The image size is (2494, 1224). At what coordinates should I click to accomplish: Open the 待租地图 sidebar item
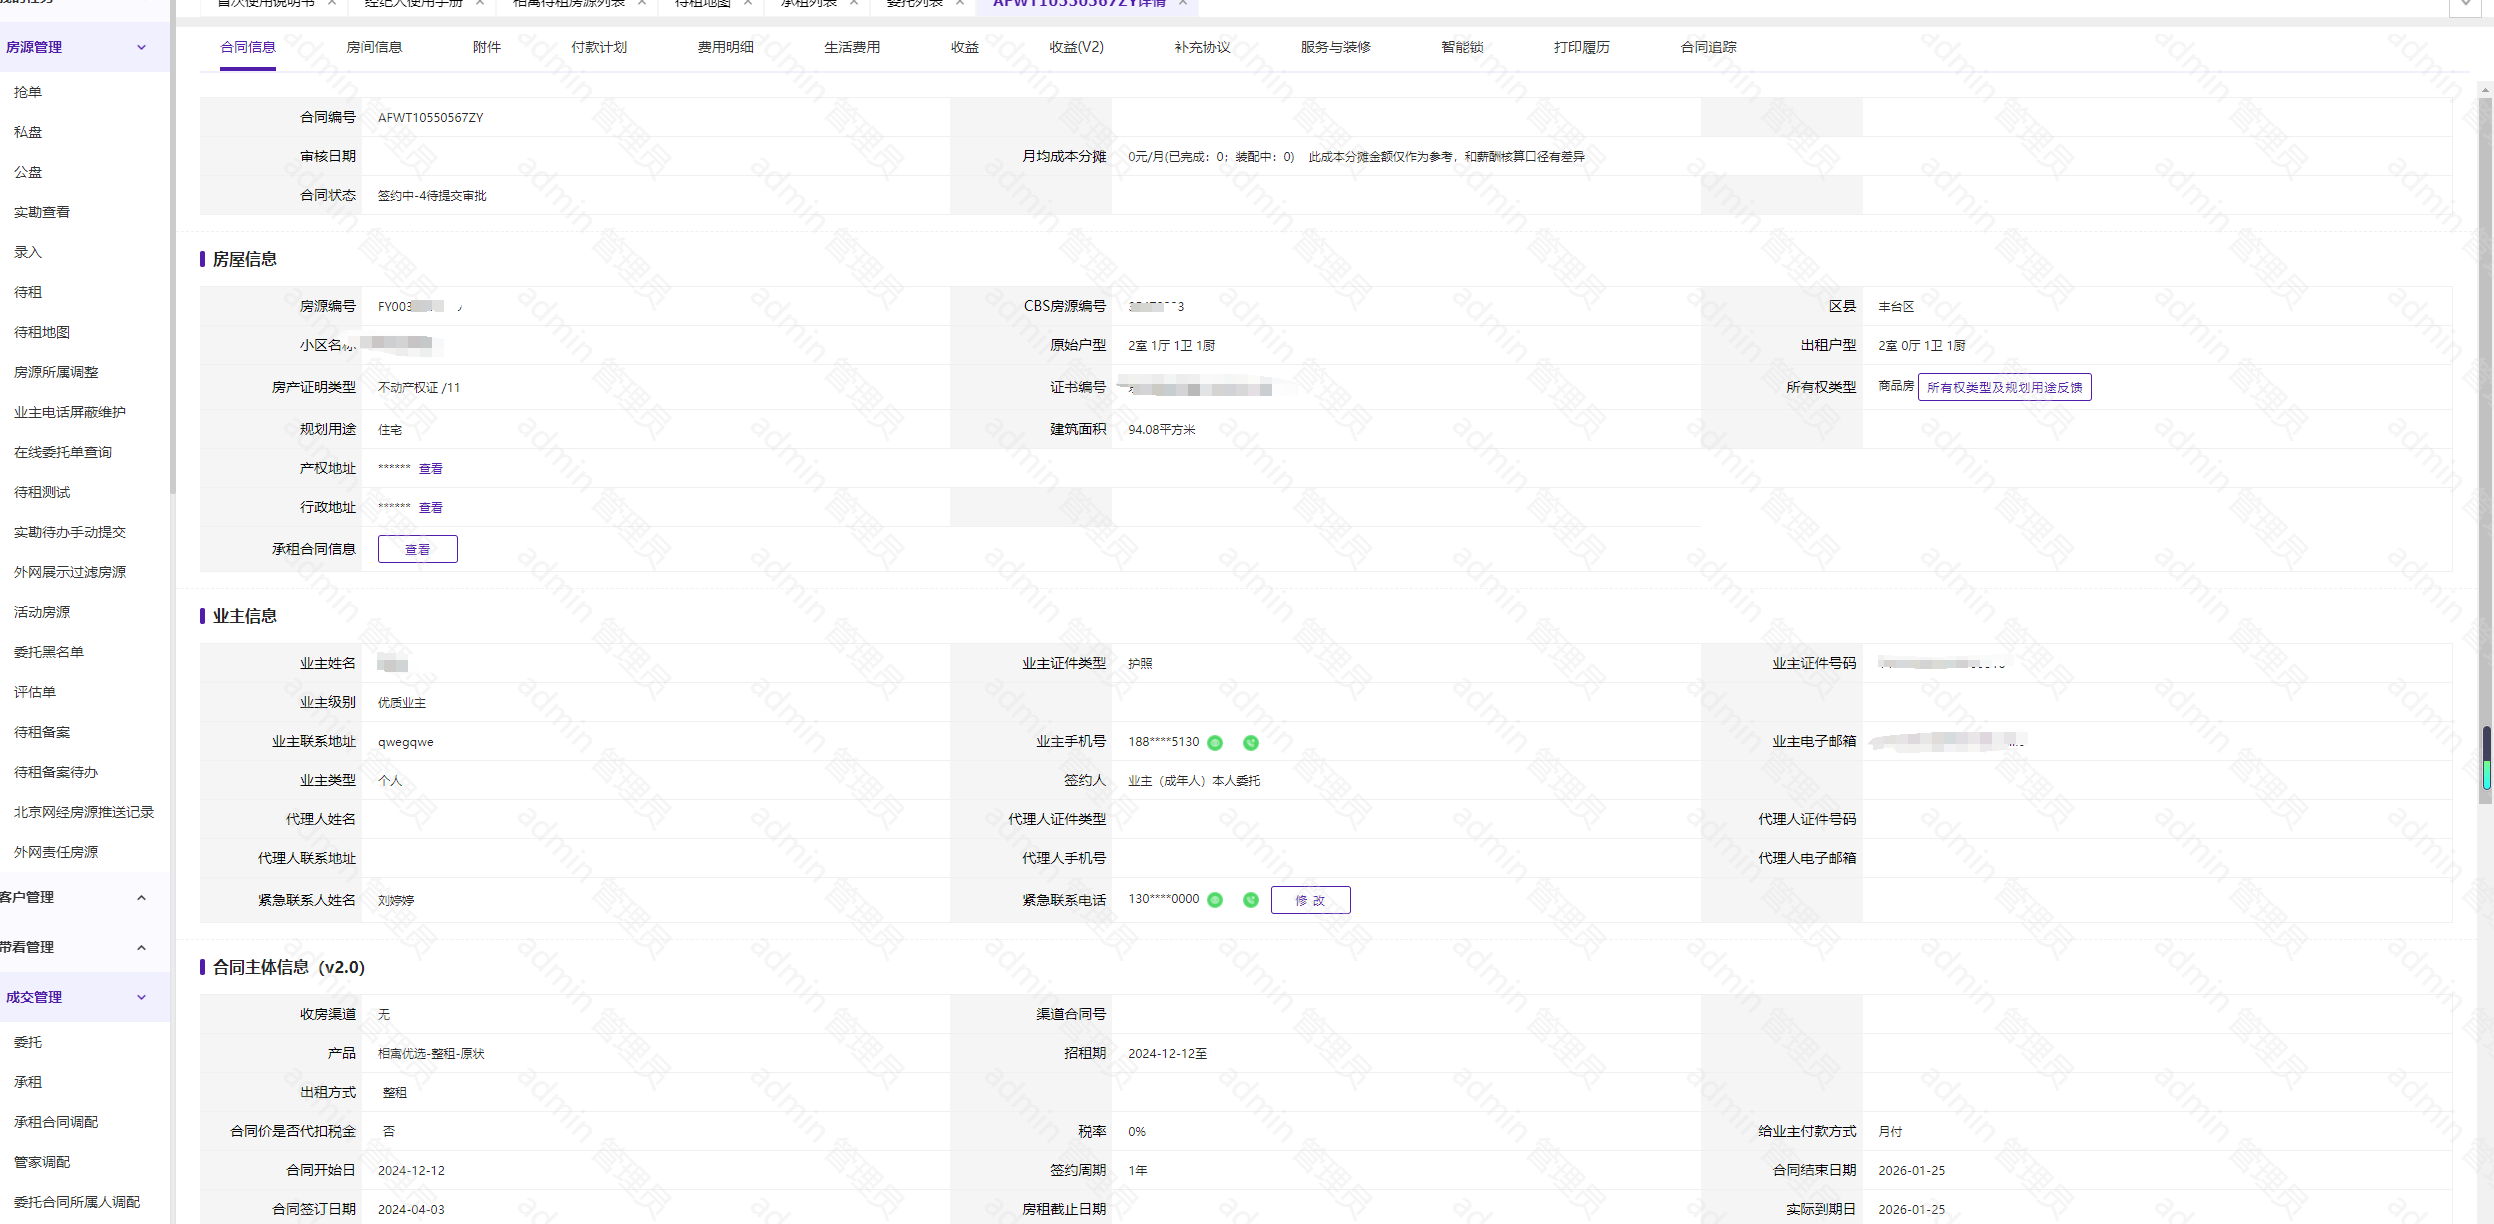(42, 332)
